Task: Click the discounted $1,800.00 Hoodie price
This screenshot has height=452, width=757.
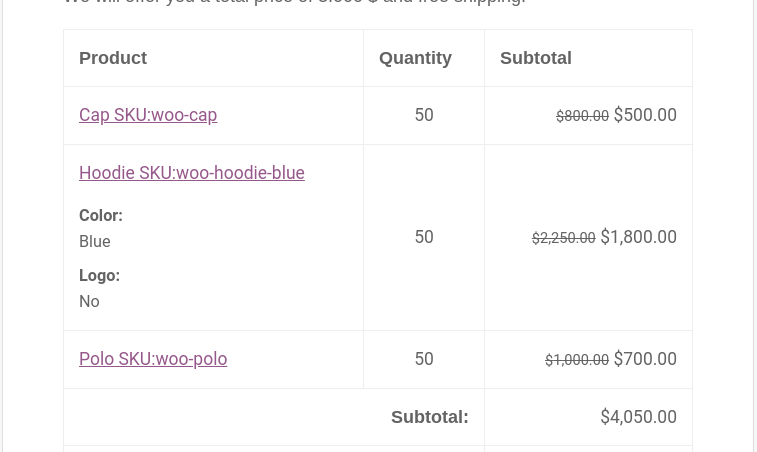Action: pyautogui.click(x=638, y=237)
